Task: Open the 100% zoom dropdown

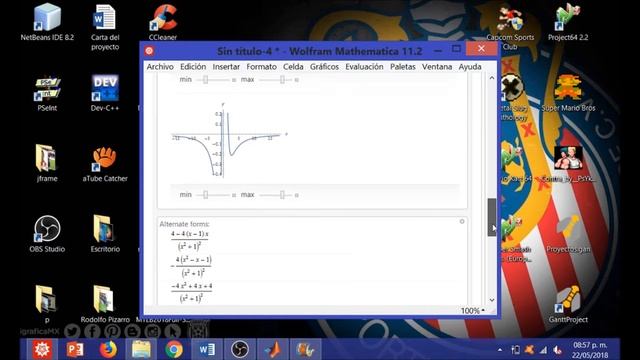Action: pos(473,311)
